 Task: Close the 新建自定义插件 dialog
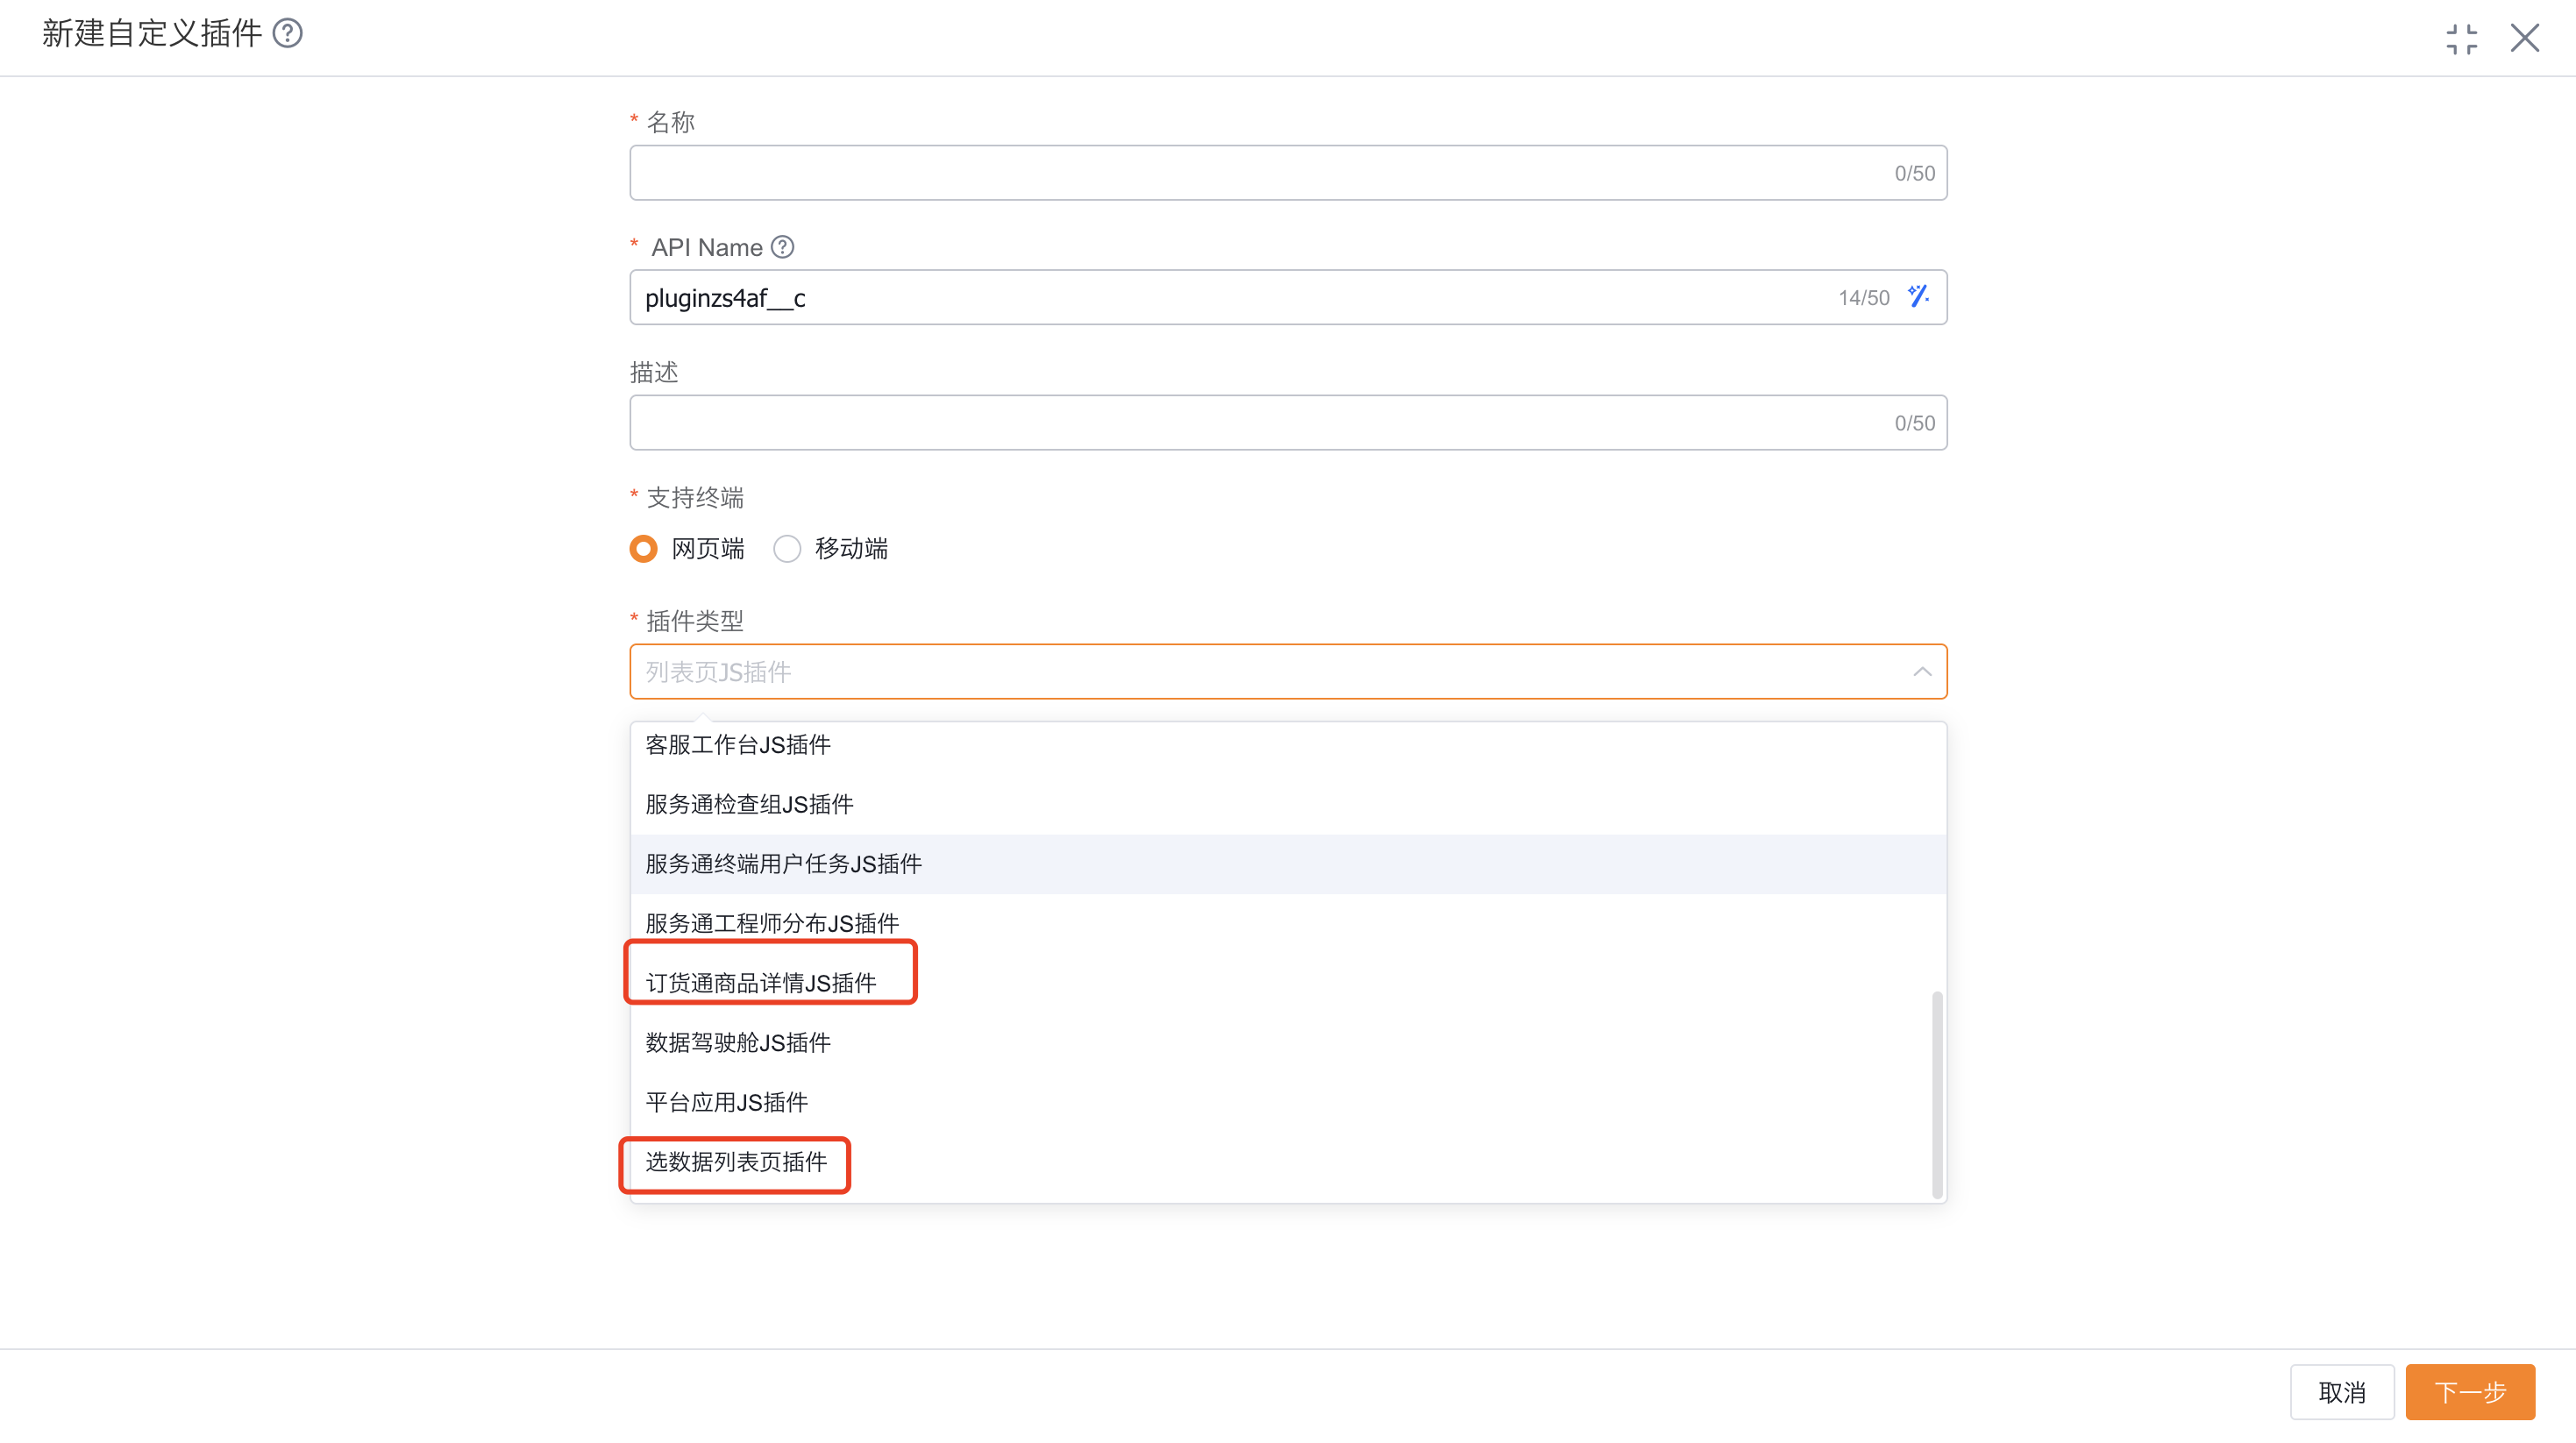pyautogui.click(x=2524, y=39)
